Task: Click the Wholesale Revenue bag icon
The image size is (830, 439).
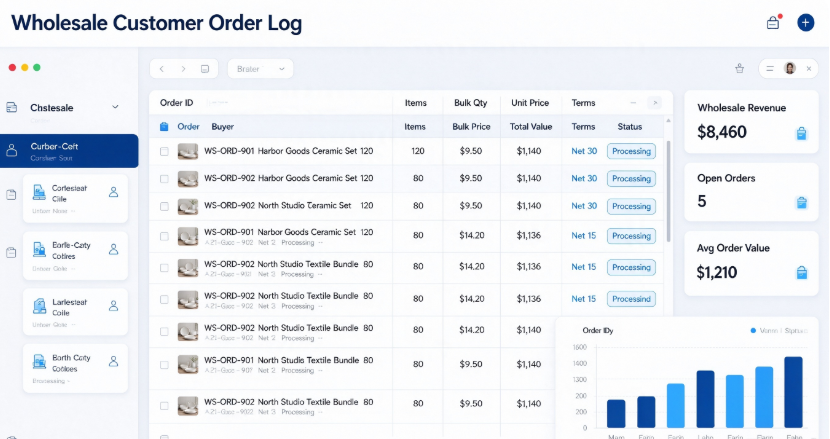Action: (x=801, y=133)
